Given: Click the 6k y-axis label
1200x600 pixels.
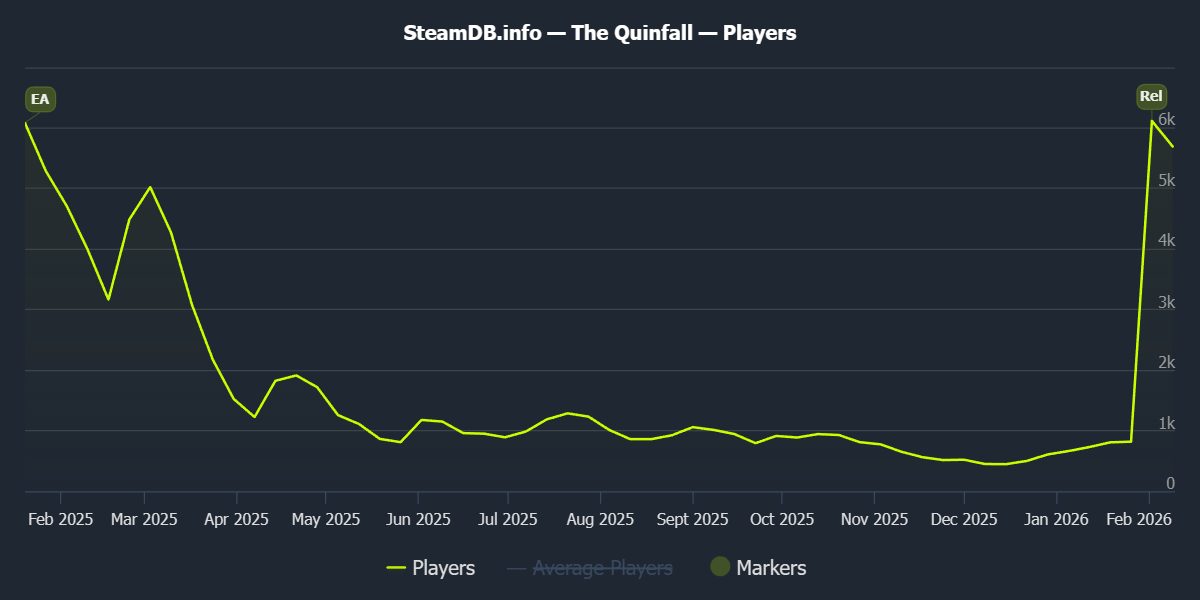Looking at the screenshot, I should point(1166,119).
